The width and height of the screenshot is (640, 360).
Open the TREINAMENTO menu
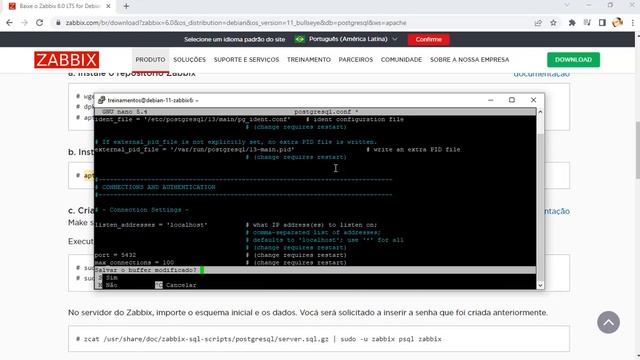click(x=309, y=60)
